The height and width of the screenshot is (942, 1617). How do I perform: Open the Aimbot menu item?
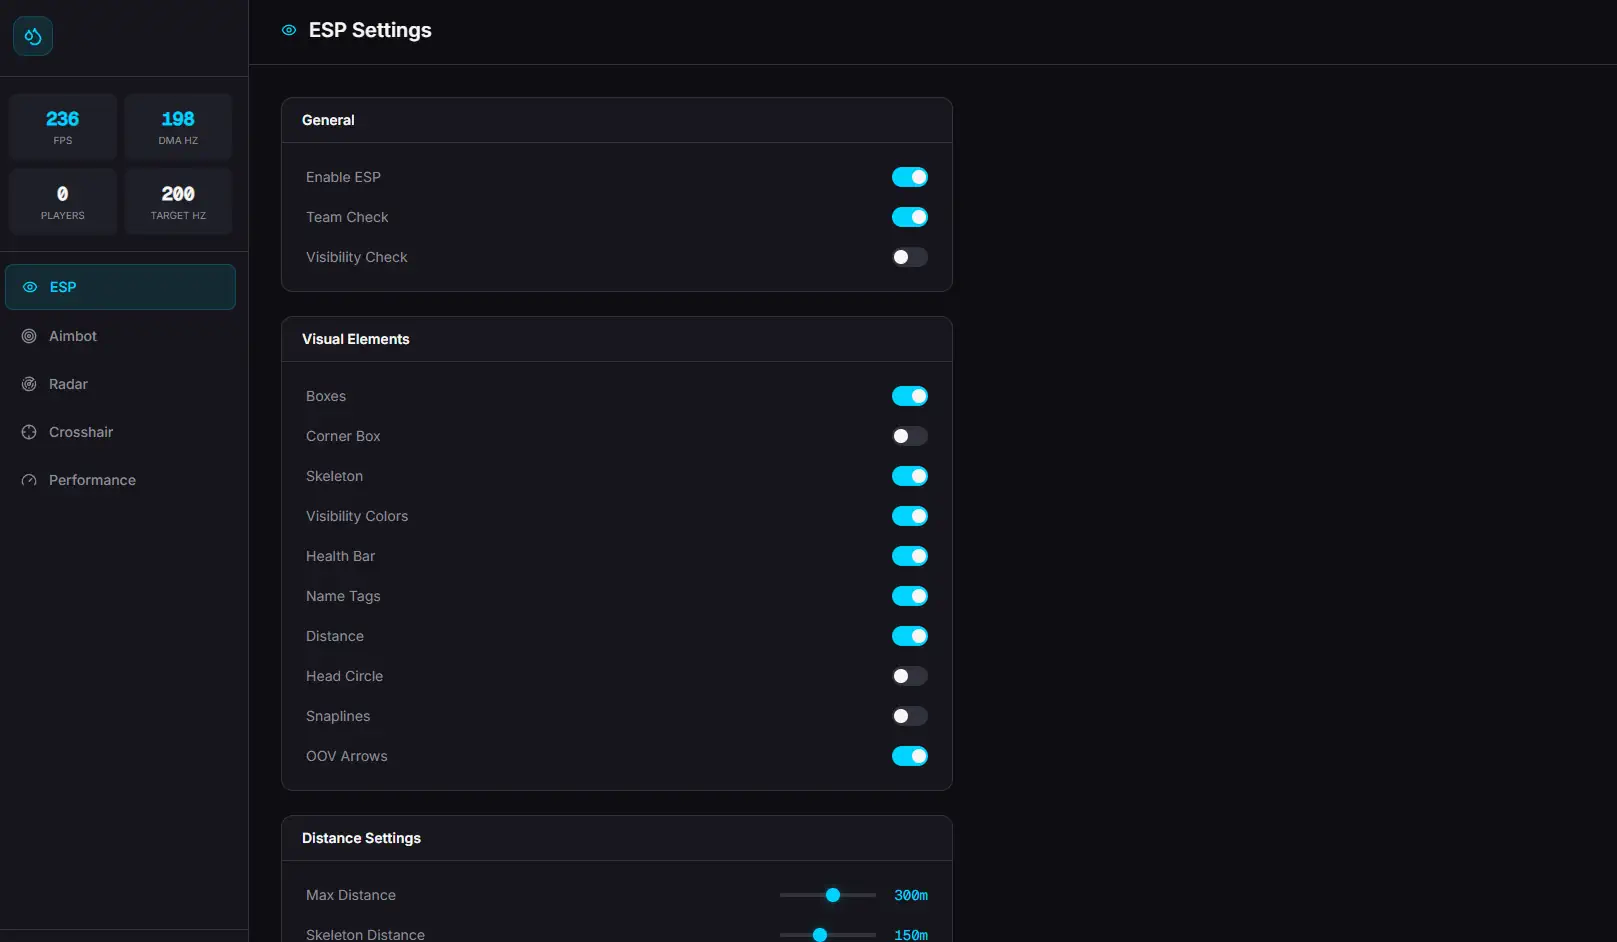click(x=73, y=336)
